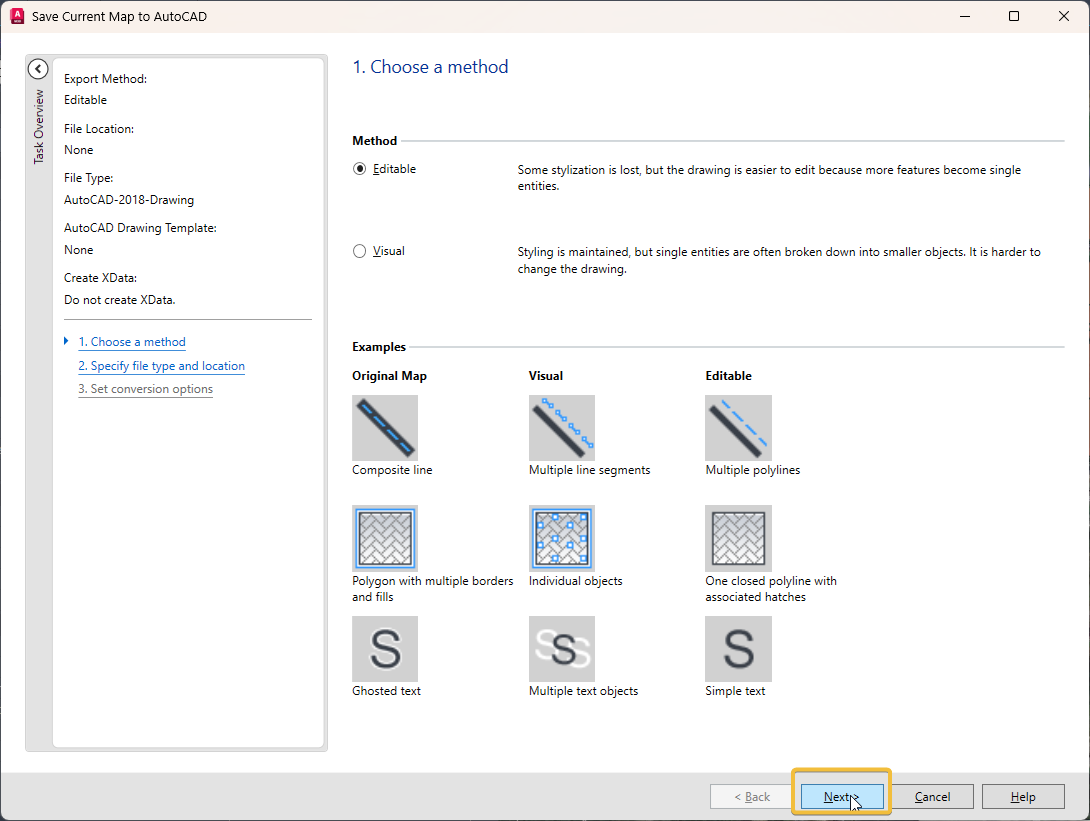Minimize the Save Current Map window
The image size is (1090, 821).
[x=965, y=16]
